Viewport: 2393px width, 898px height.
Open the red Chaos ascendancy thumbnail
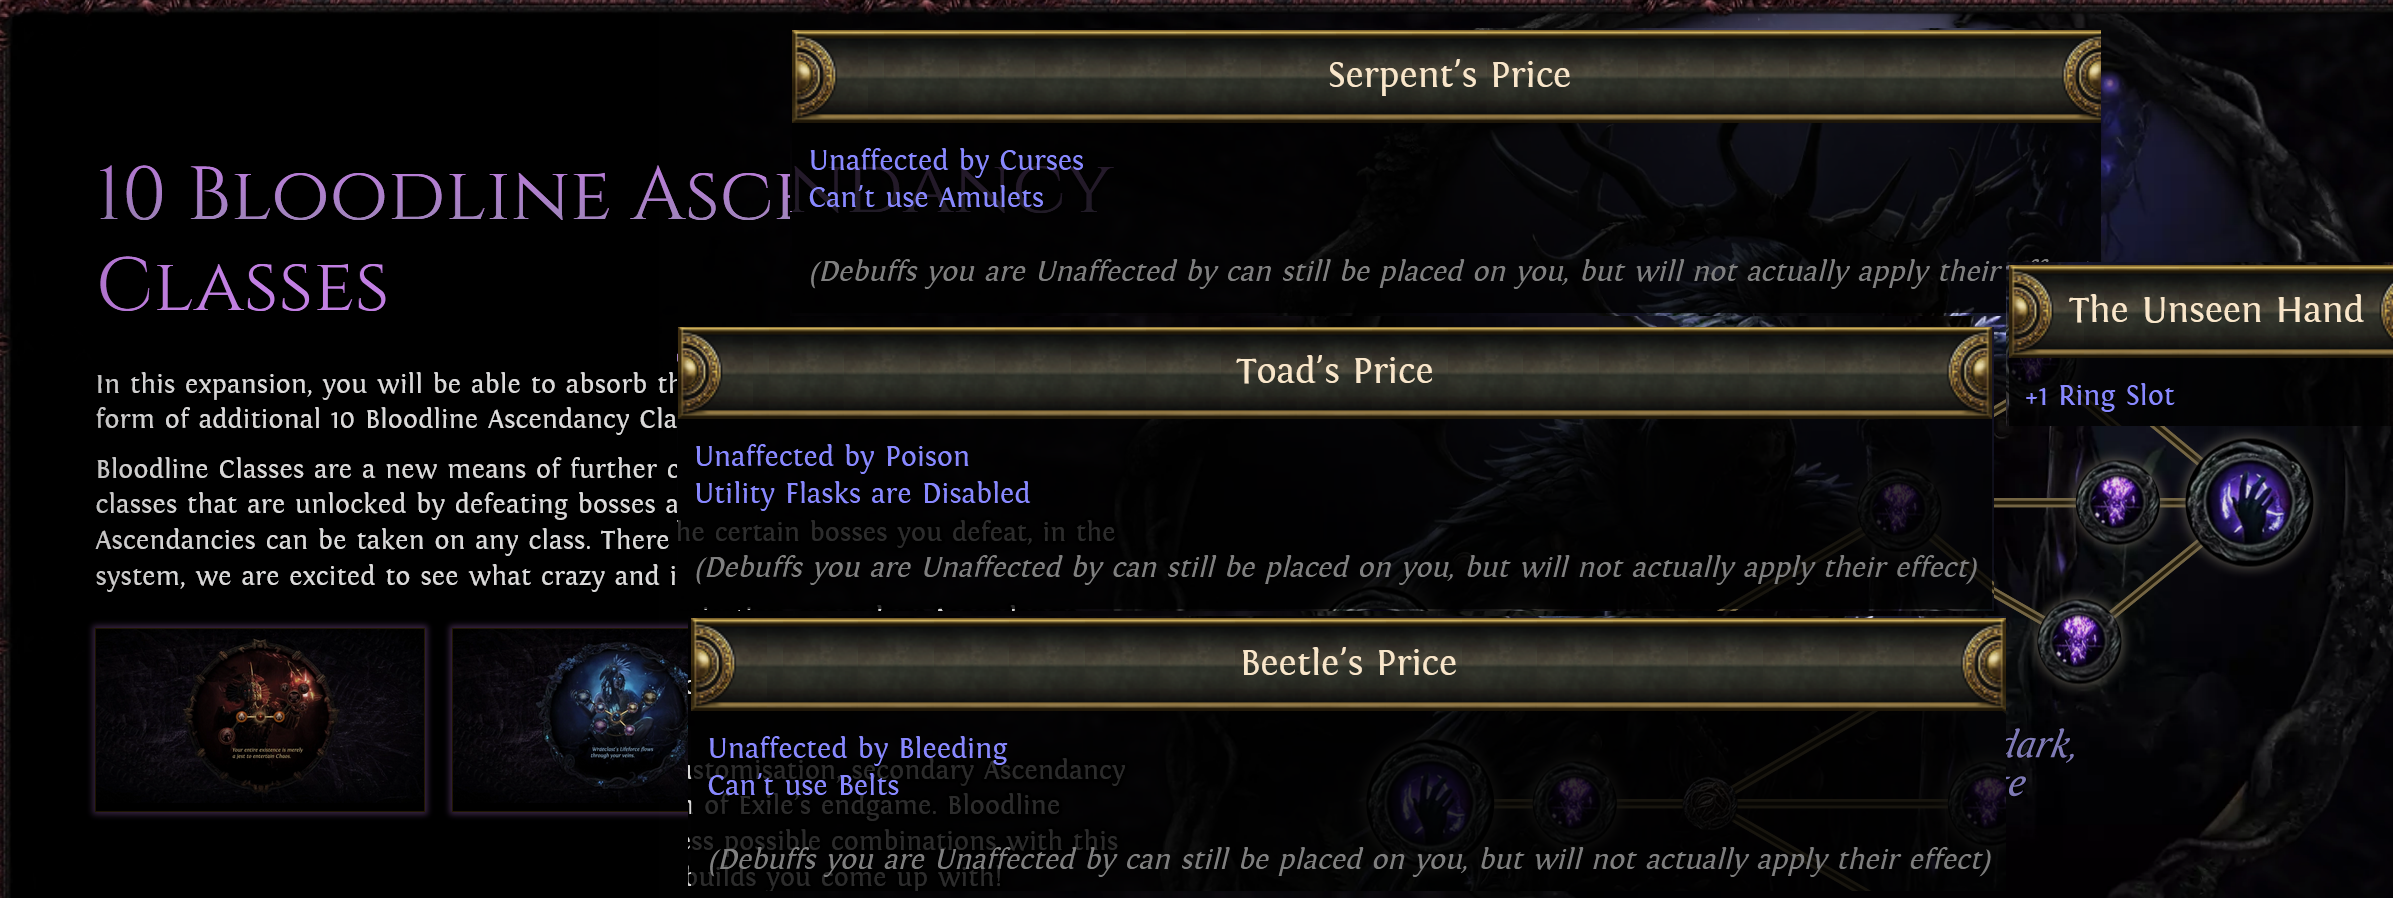(x=260, y=718)
